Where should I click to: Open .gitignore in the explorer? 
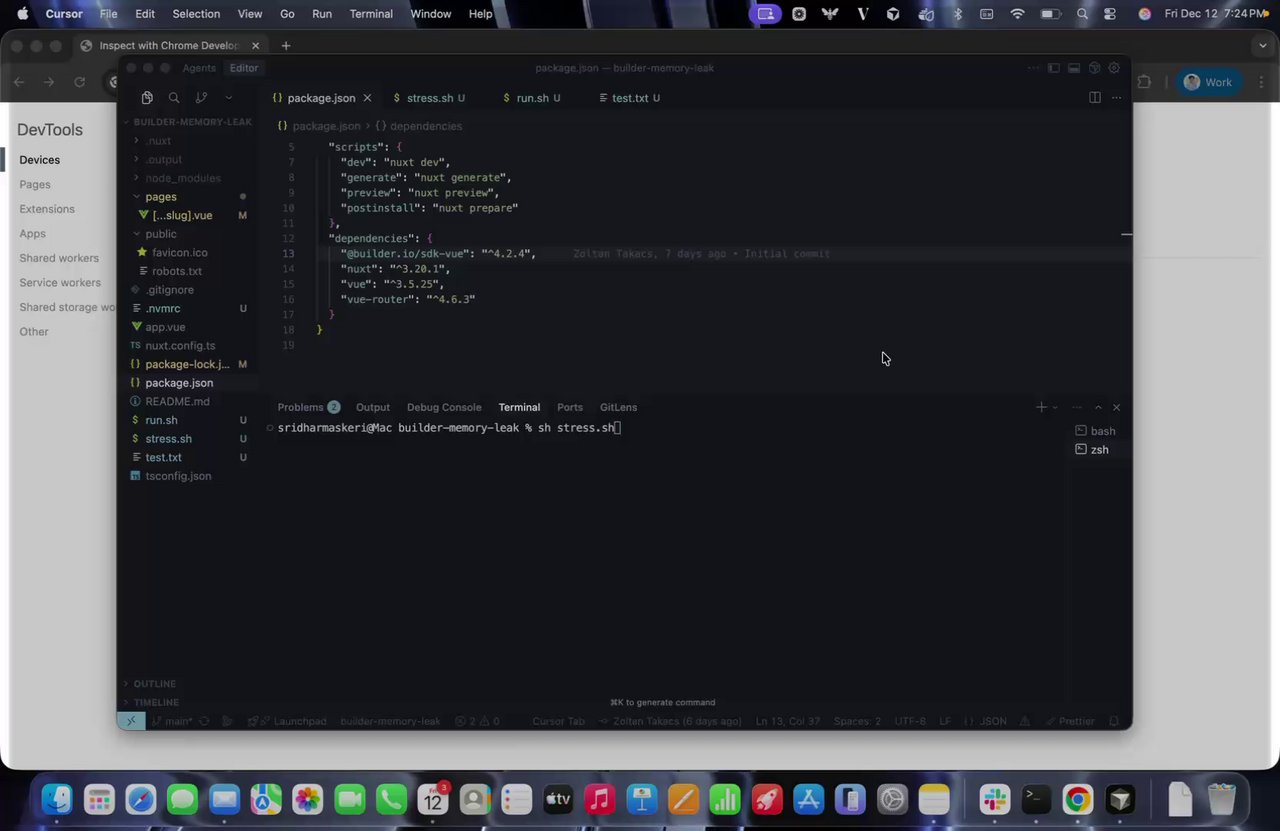pyautogui.click(x=188, y=290)
